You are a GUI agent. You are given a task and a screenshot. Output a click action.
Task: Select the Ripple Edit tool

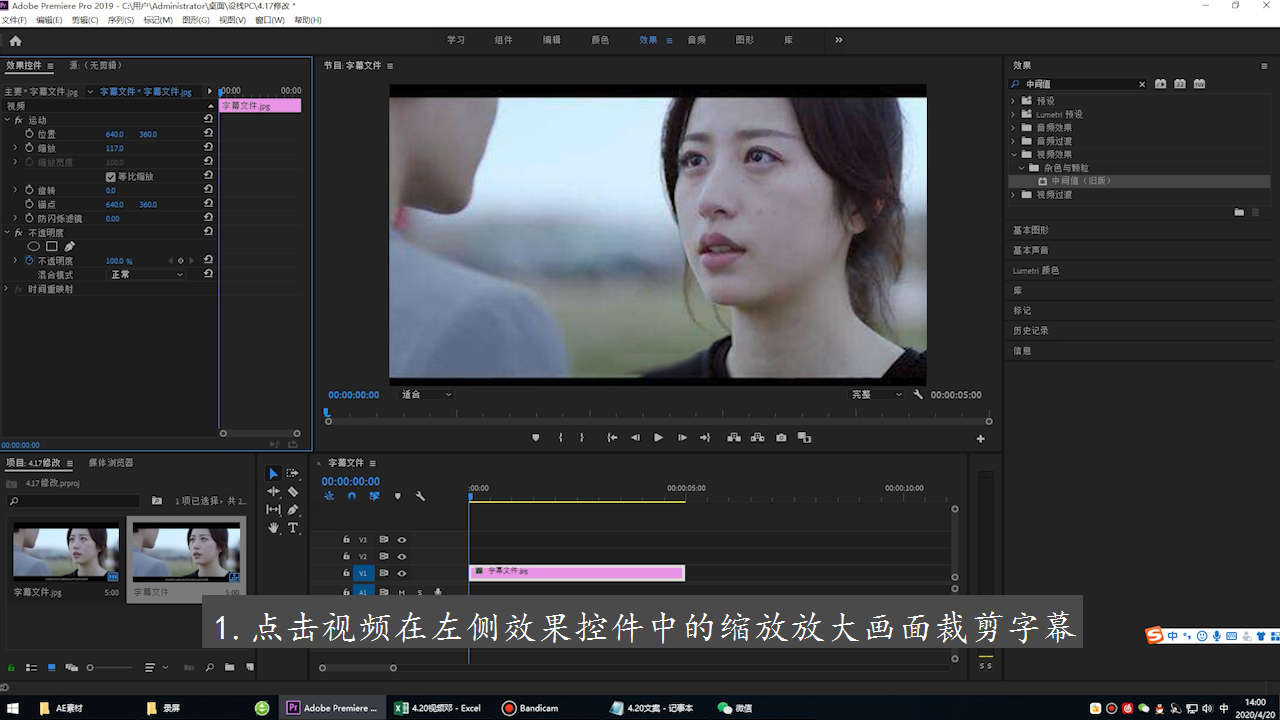tap(274, 491)
